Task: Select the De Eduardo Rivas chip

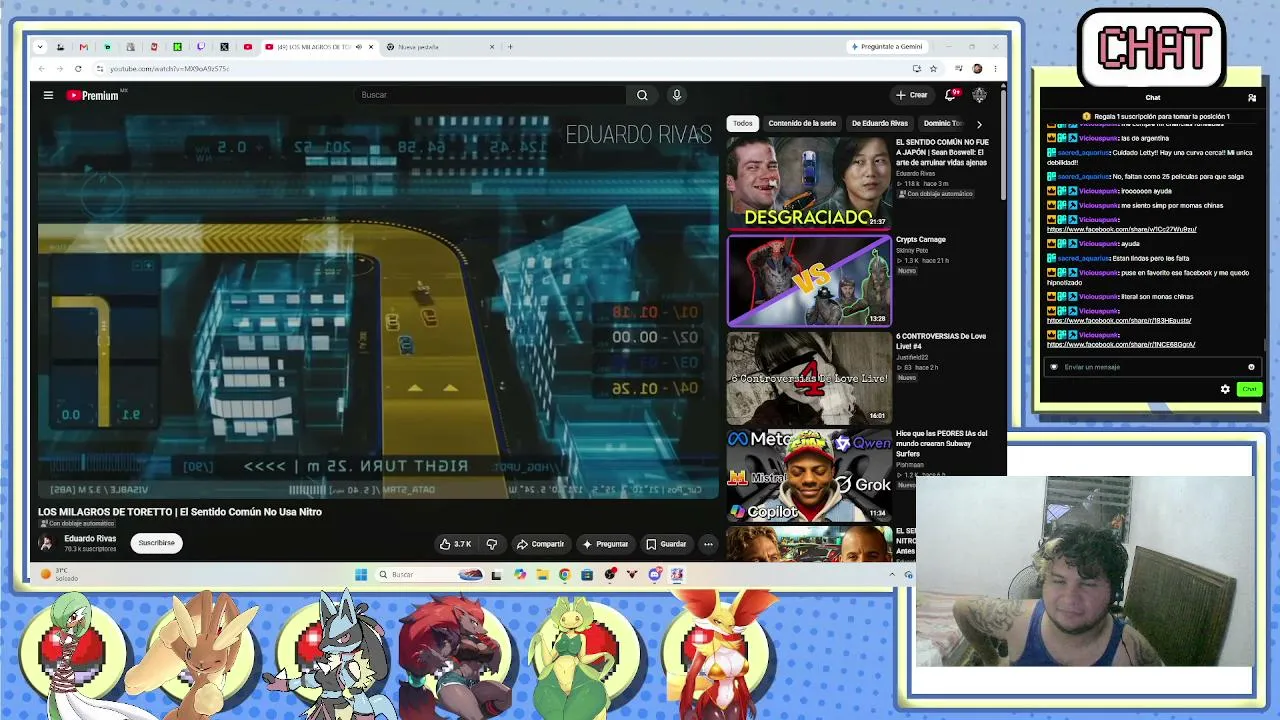Action: click(880, 124)
